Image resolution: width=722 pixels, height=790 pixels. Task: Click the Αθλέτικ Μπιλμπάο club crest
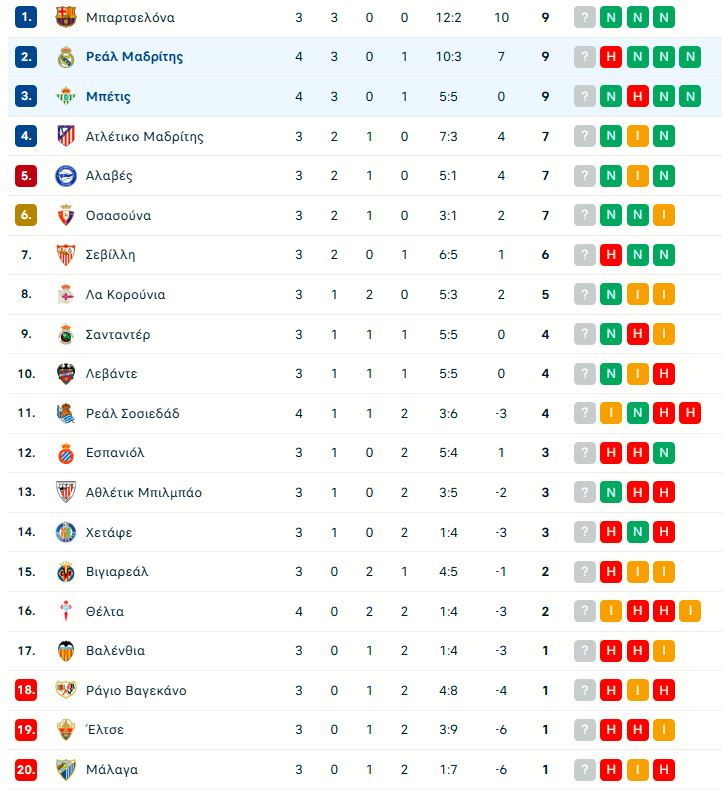(x=65, y=492)
